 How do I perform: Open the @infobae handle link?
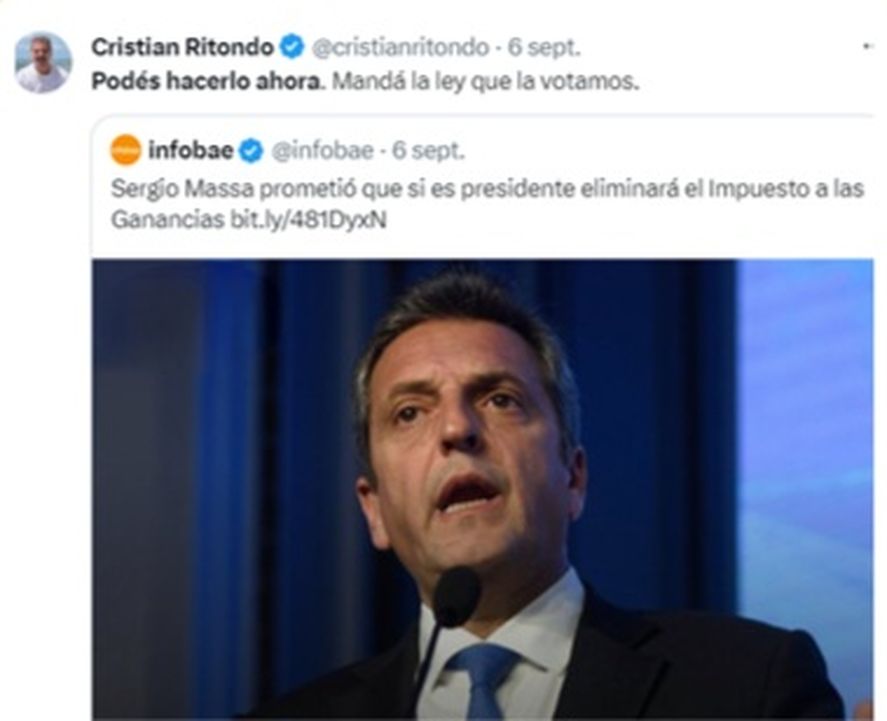click(322, 151)
